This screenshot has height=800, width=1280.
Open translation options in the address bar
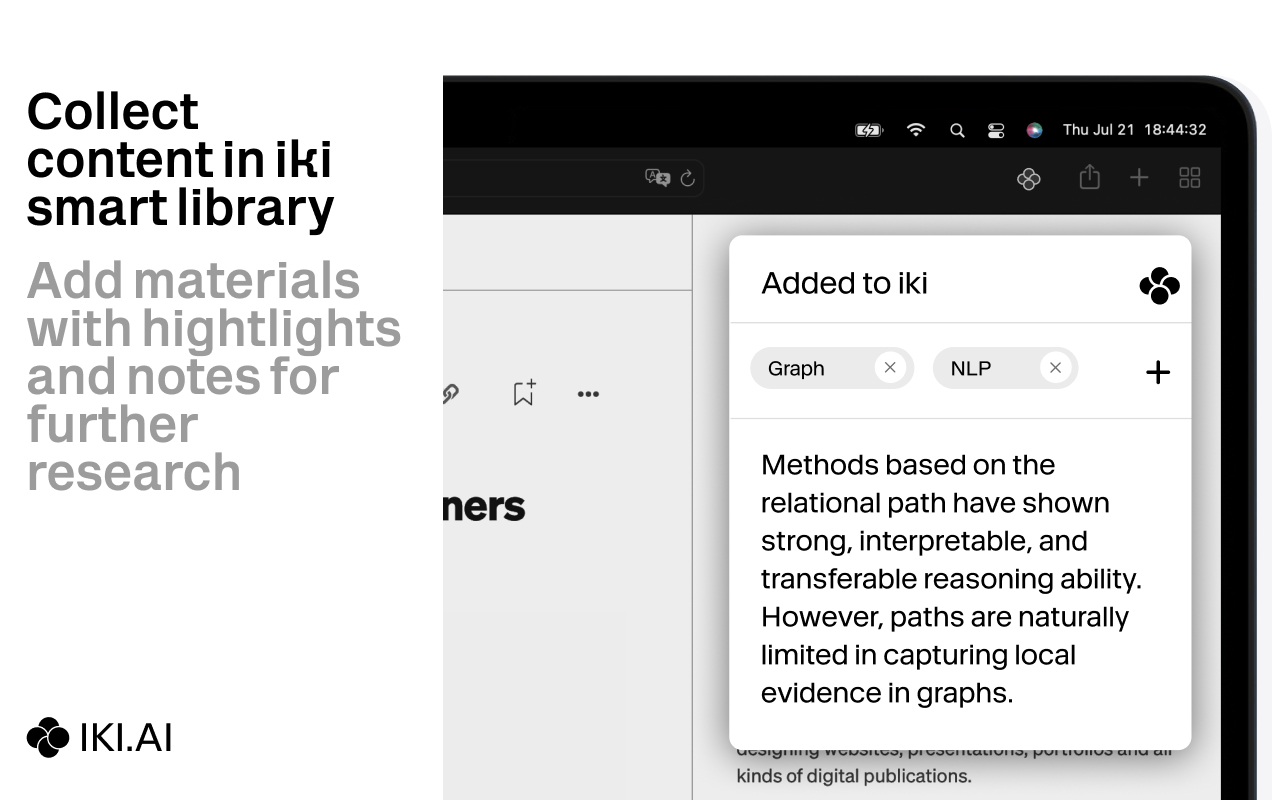[x=656, y=177]
